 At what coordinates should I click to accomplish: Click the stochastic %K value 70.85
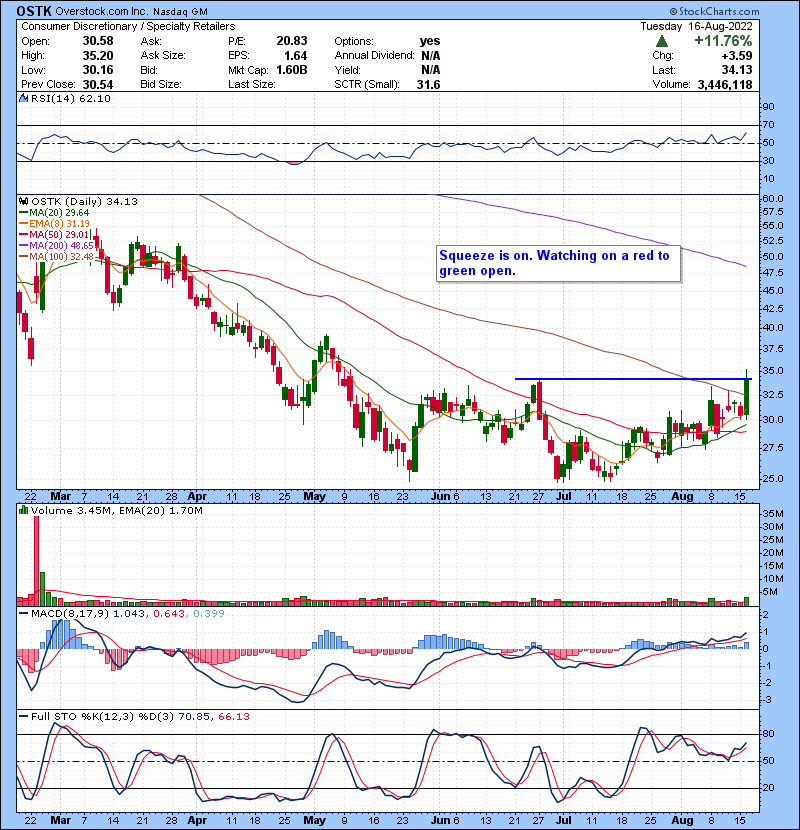tap(194, 717)
